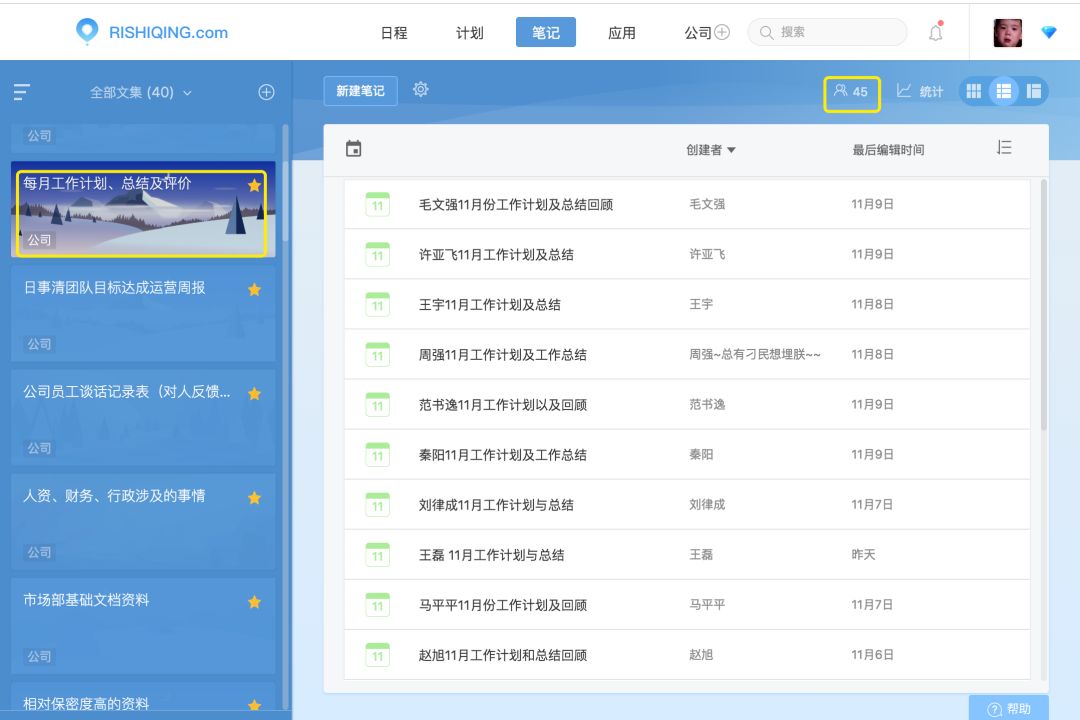Open the settings gear next to 新建笔记
Viewport: 1080px width, 720px height.
coord(420,89)
